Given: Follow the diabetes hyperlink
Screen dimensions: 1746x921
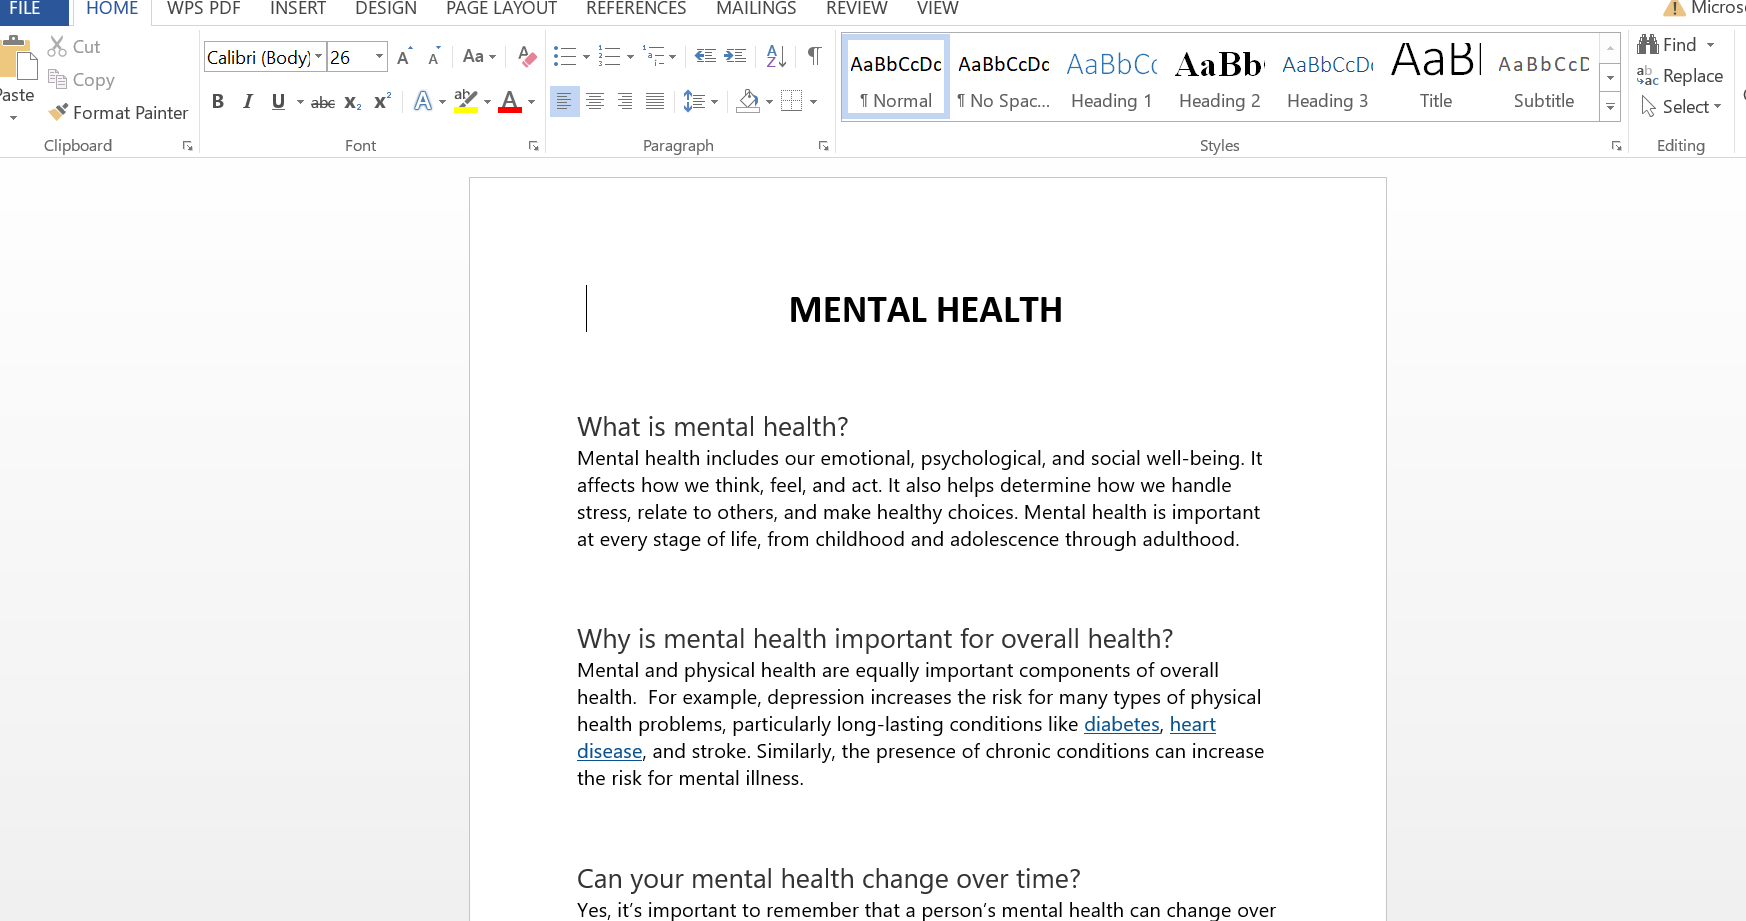Looking at the screenshot, I should point(1122,724).
